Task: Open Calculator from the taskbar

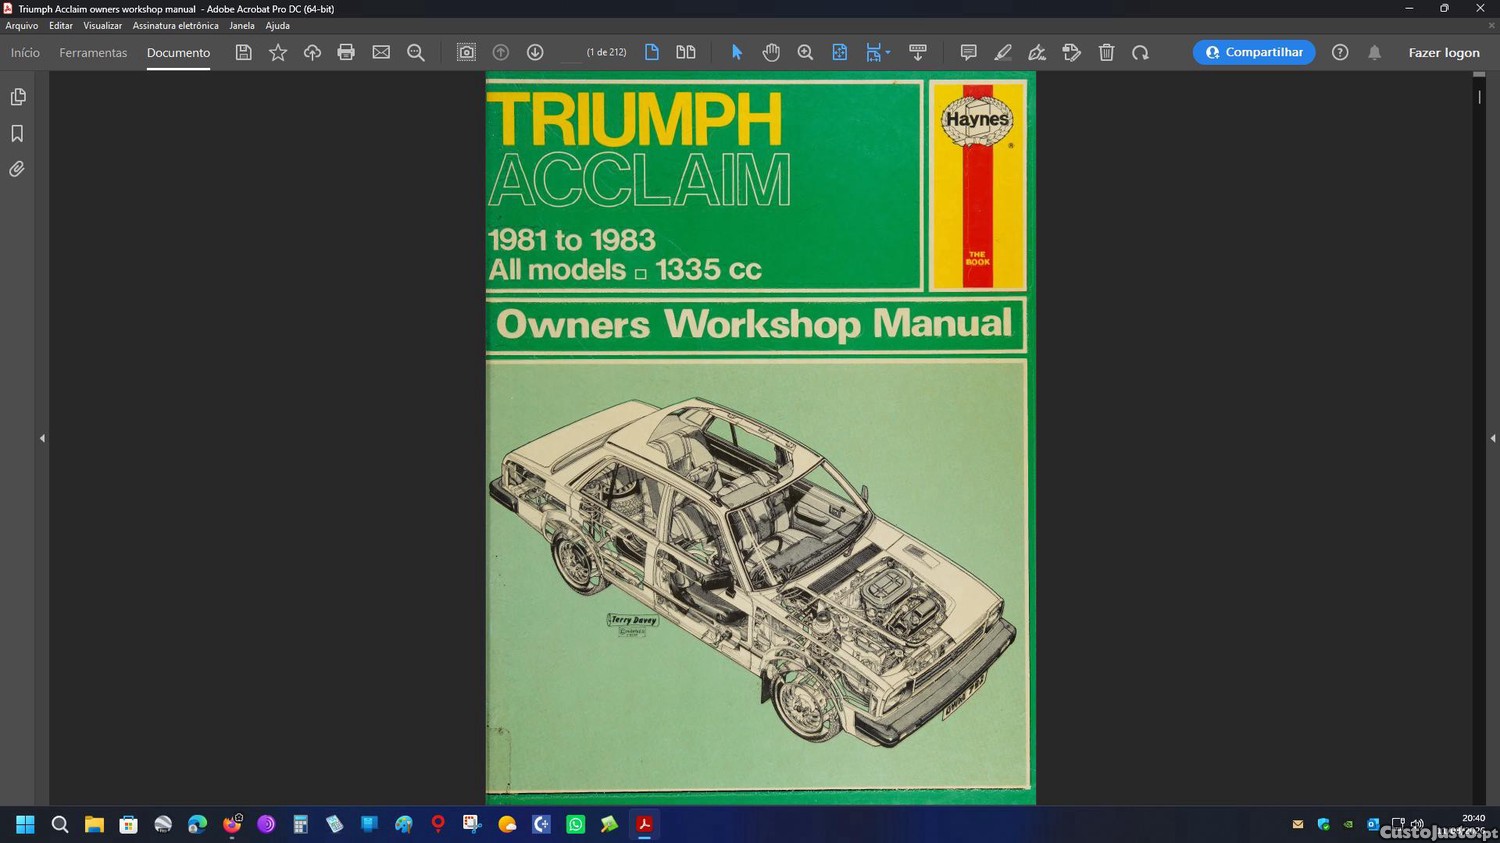Action: tap(300, 824)
